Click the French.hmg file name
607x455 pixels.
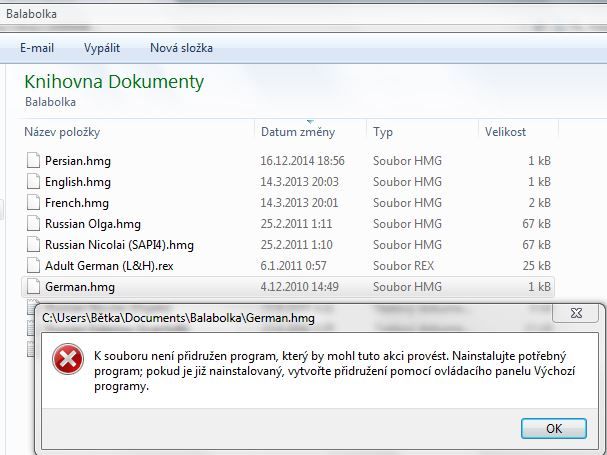point(77,203)
